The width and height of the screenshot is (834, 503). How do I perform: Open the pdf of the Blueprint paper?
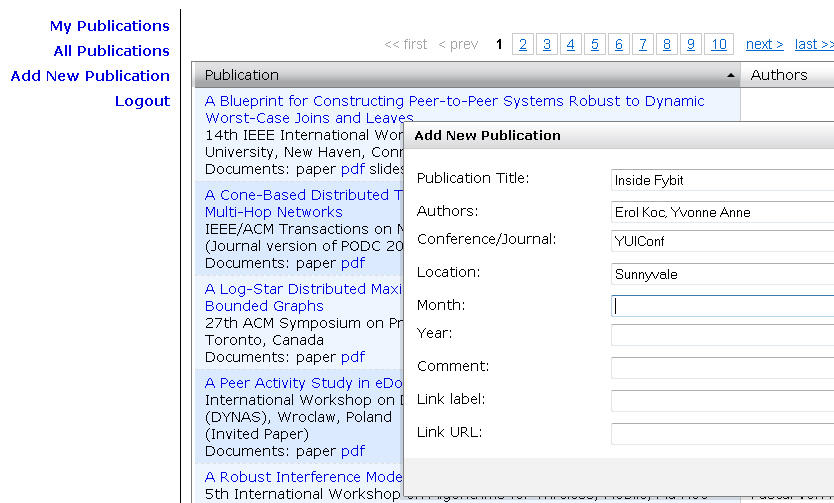pyautogui.click(x=353, y=169)
